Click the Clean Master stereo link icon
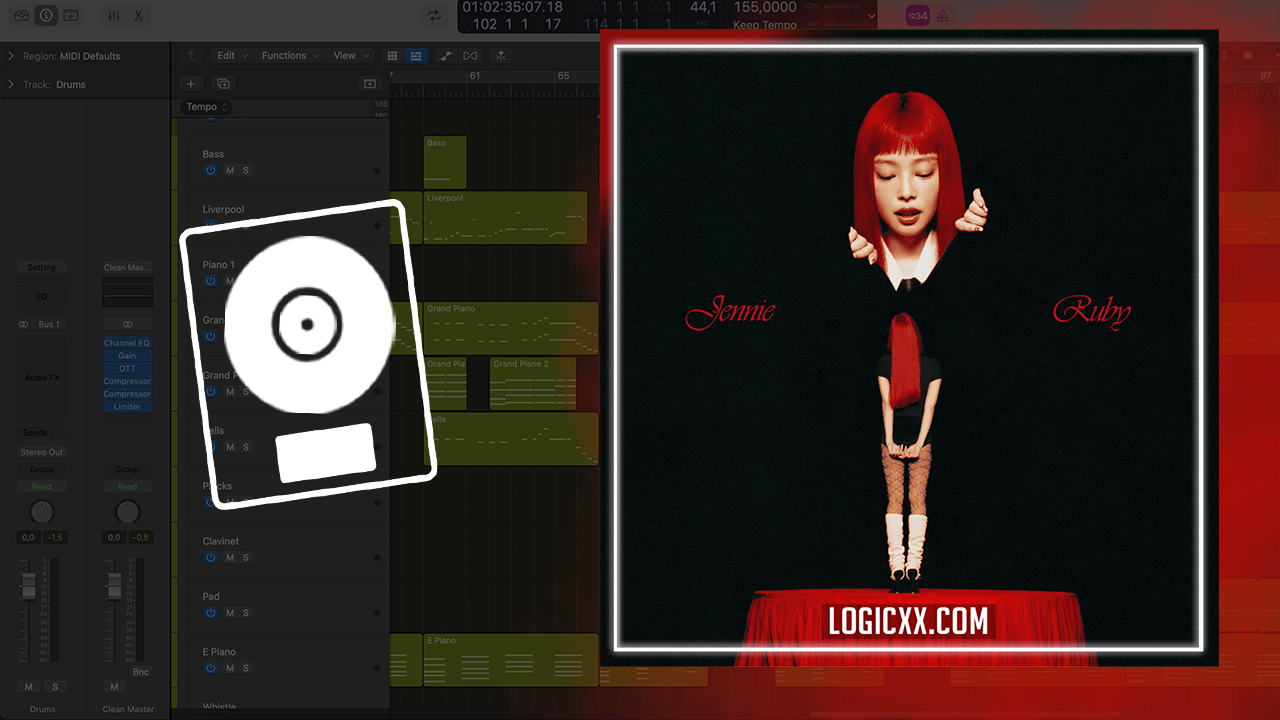Screen dimensions: 1280x720 (127, 325)
